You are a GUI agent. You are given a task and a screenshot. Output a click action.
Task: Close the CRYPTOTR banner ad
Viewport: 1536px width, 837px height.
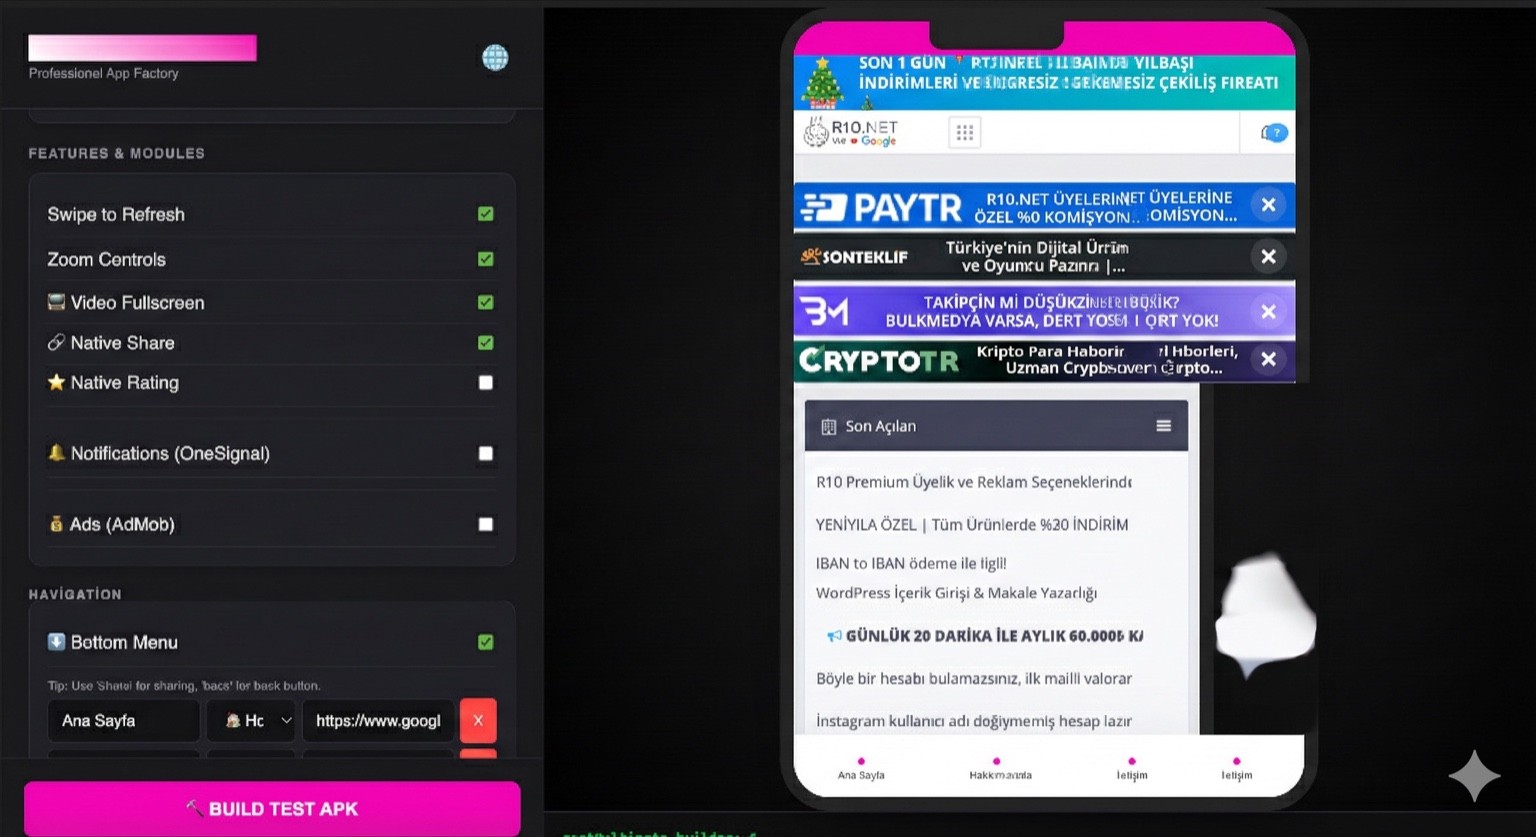tap(1268, 360)
